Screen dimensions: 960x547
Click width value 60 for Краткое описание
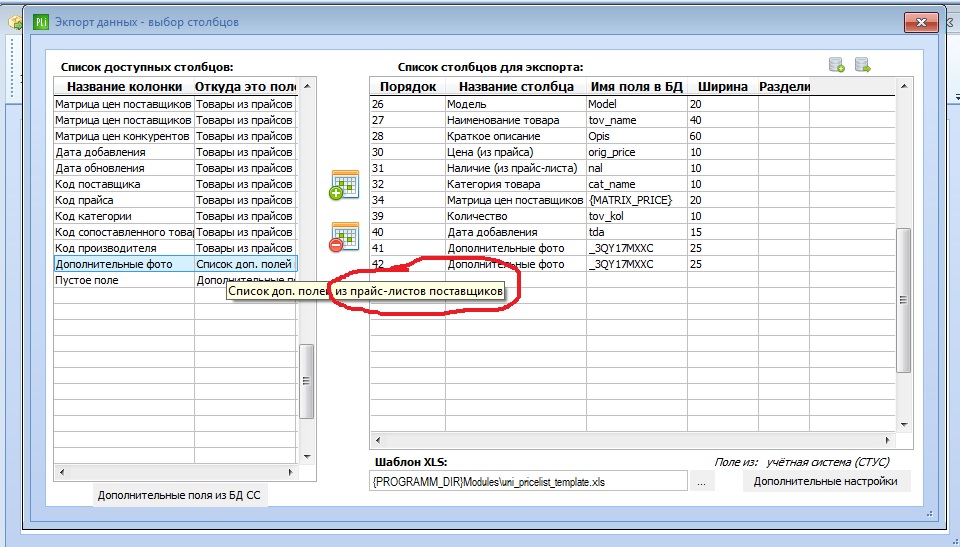coord(722,136)
